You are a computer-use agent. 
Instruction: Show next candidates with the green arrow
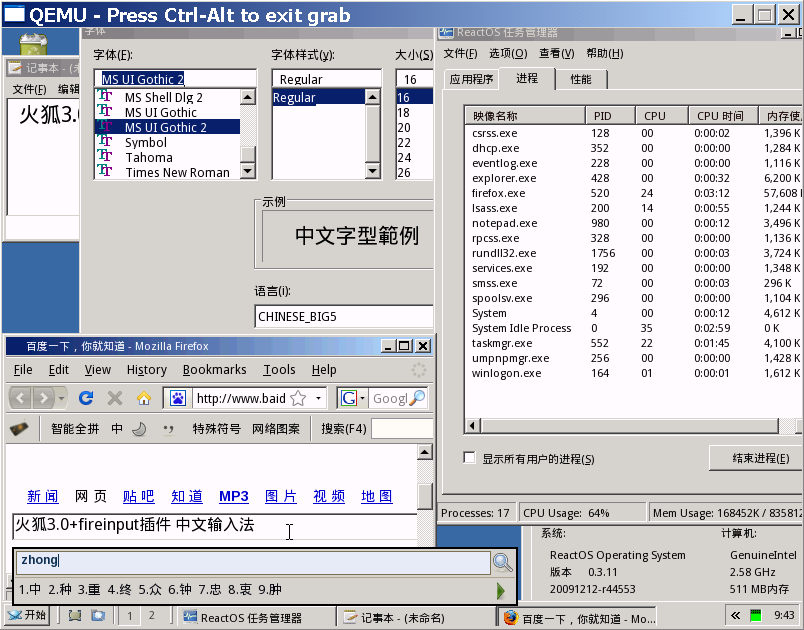pos(501,591)
